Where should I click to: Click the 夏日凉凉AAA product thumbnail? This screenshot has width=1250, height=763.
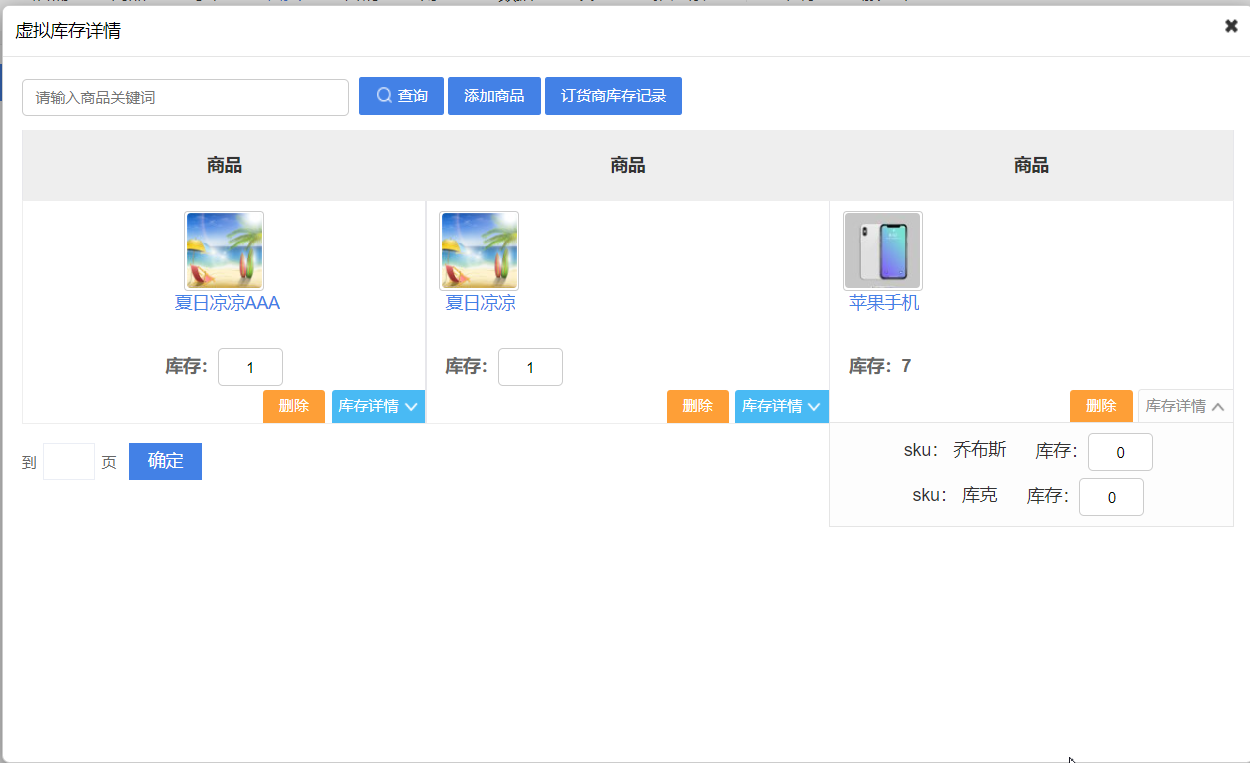click(x=224, y=250)
